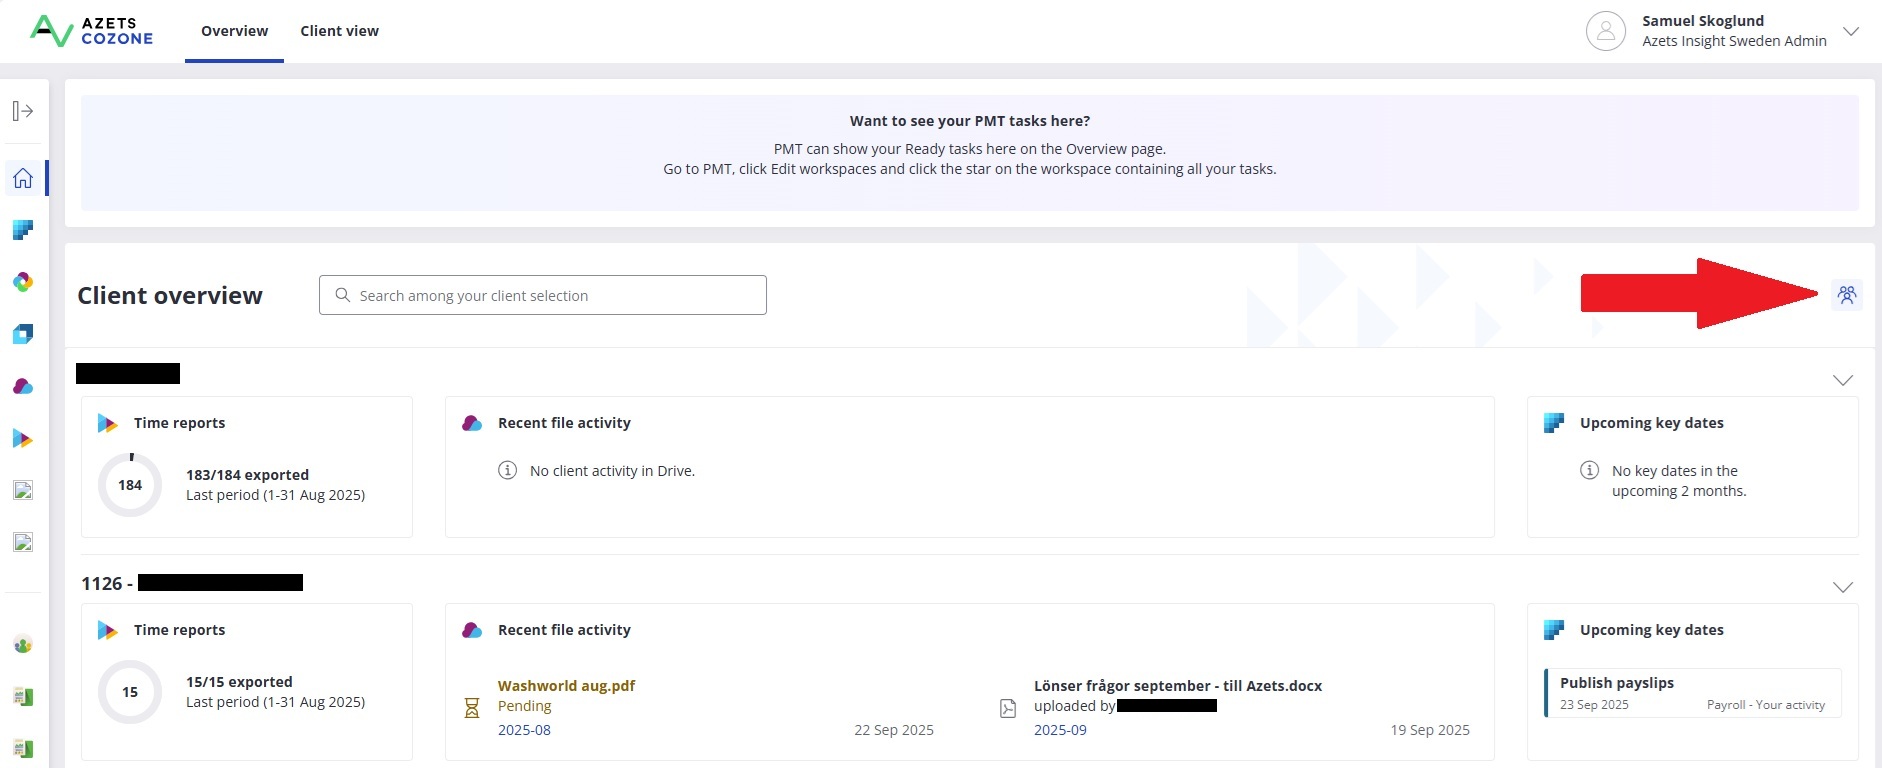Click the 'Client overview' heading
The height and width of the screenshot is (768, 1882).
tap(170, 295)
